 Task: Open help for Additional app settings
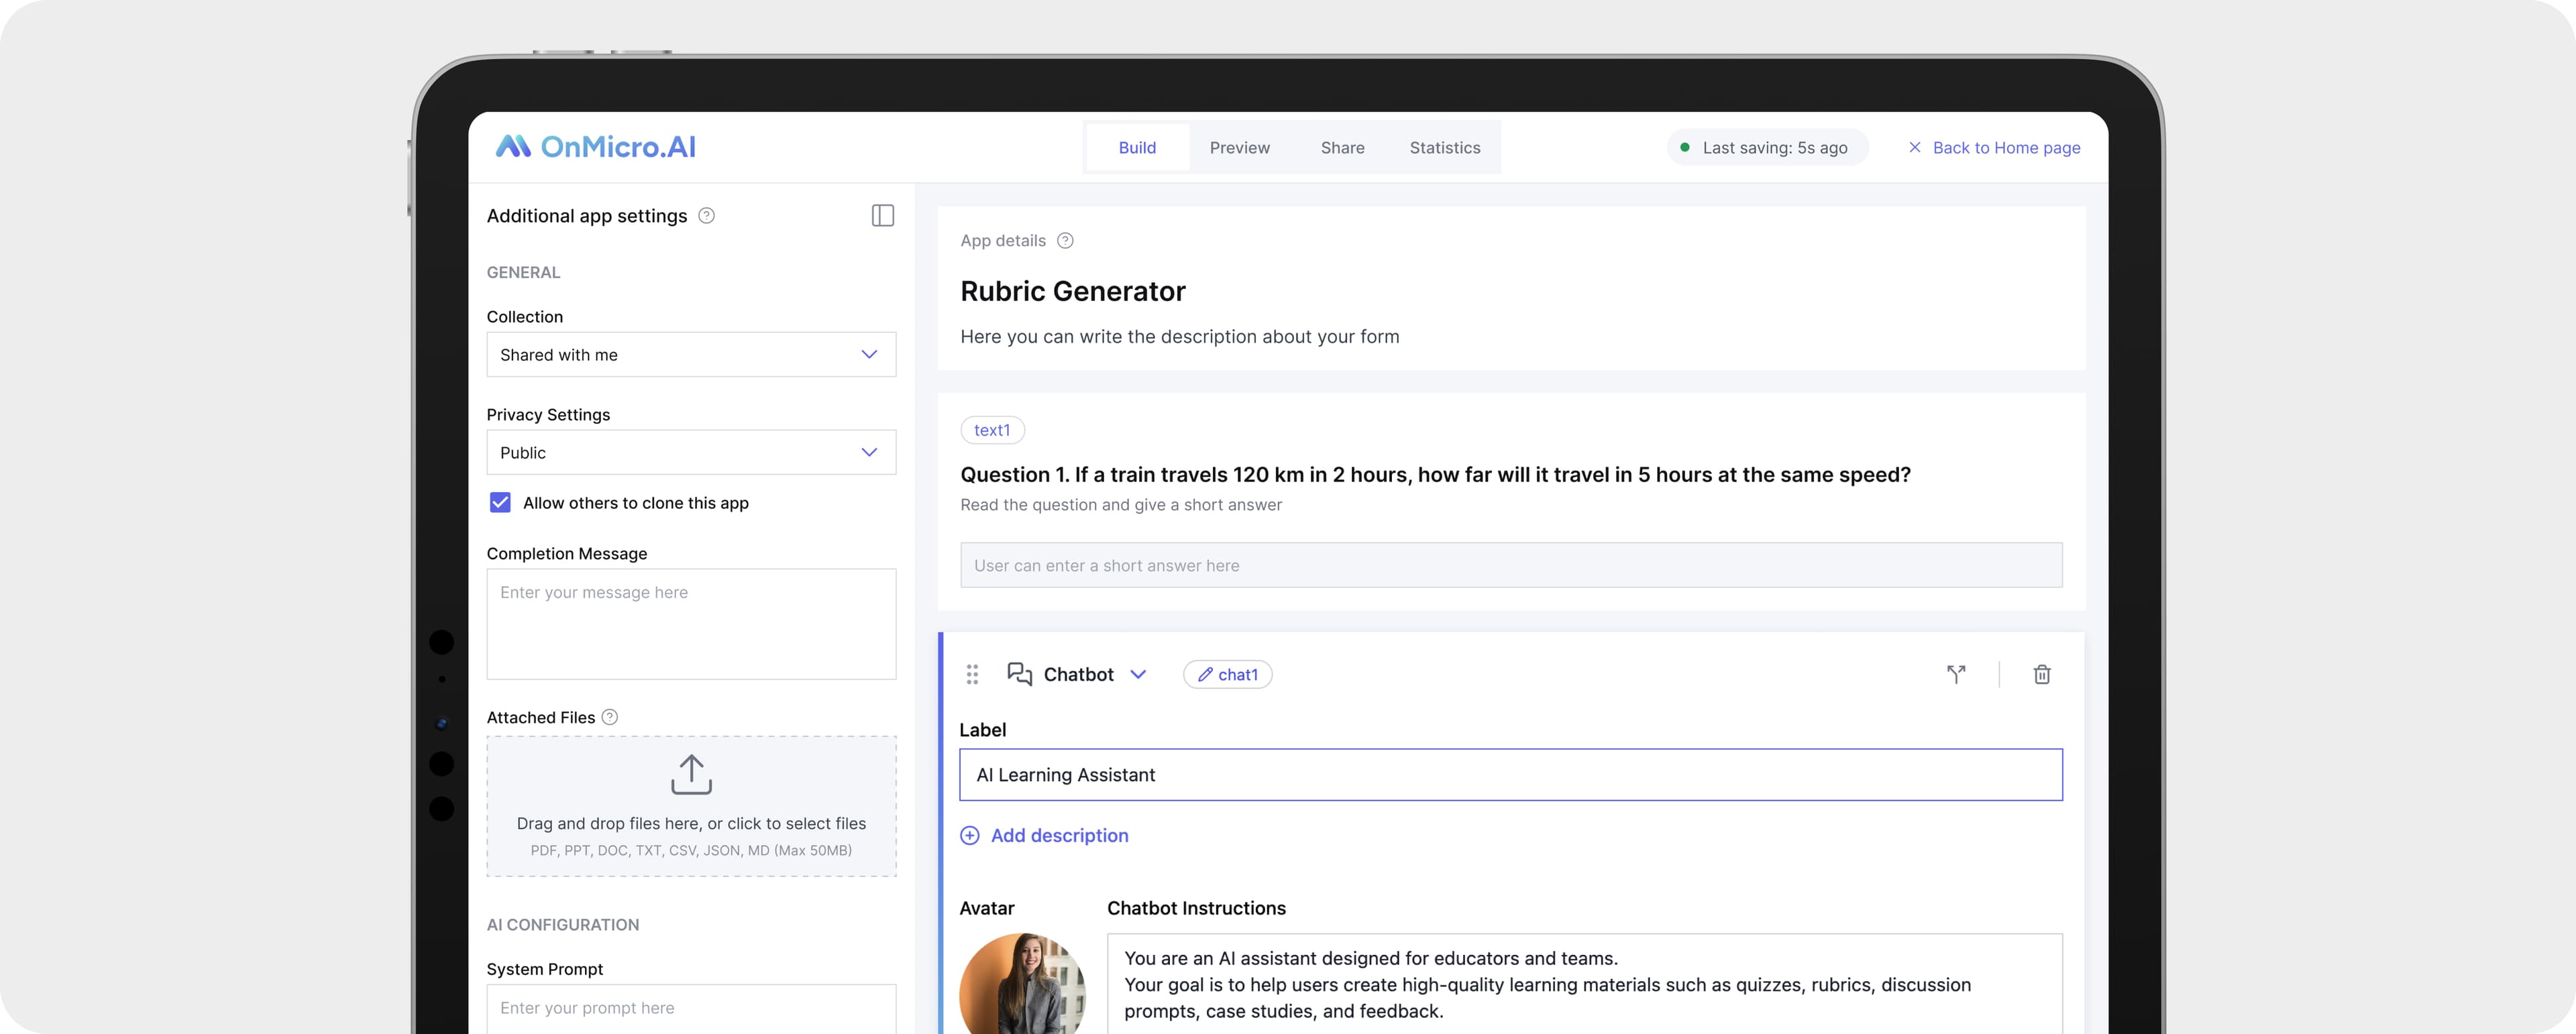tap(706, 216)
